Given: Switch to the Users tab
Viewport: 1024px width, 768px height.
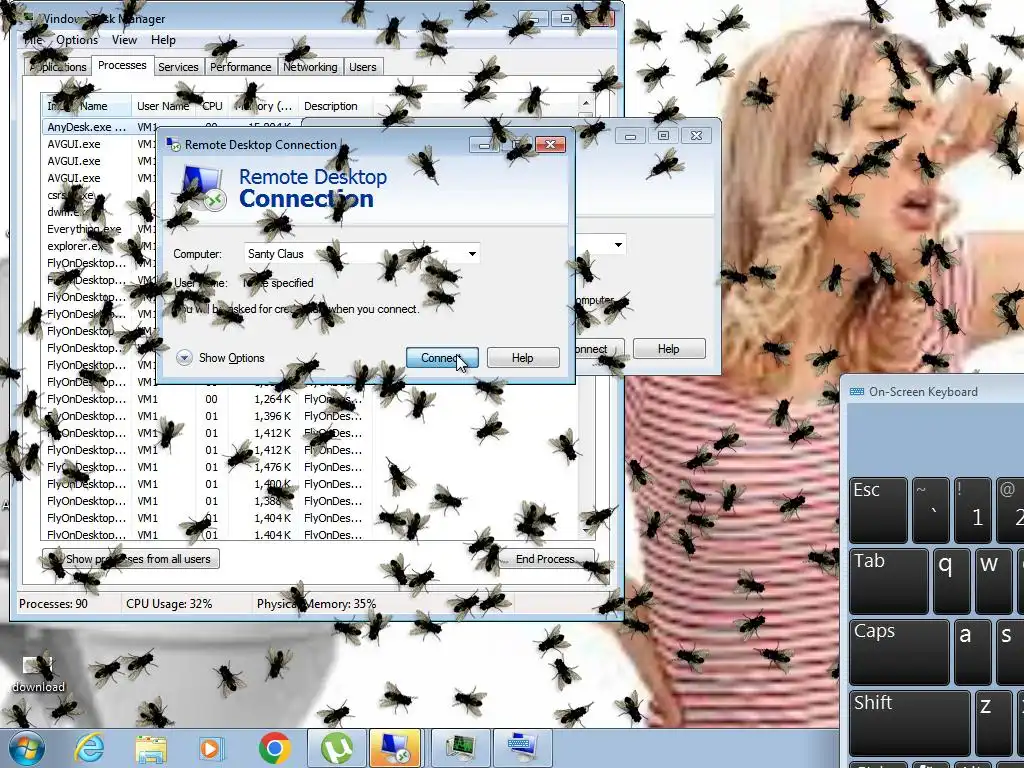Looking at the screenshot, I should point(362,67).
